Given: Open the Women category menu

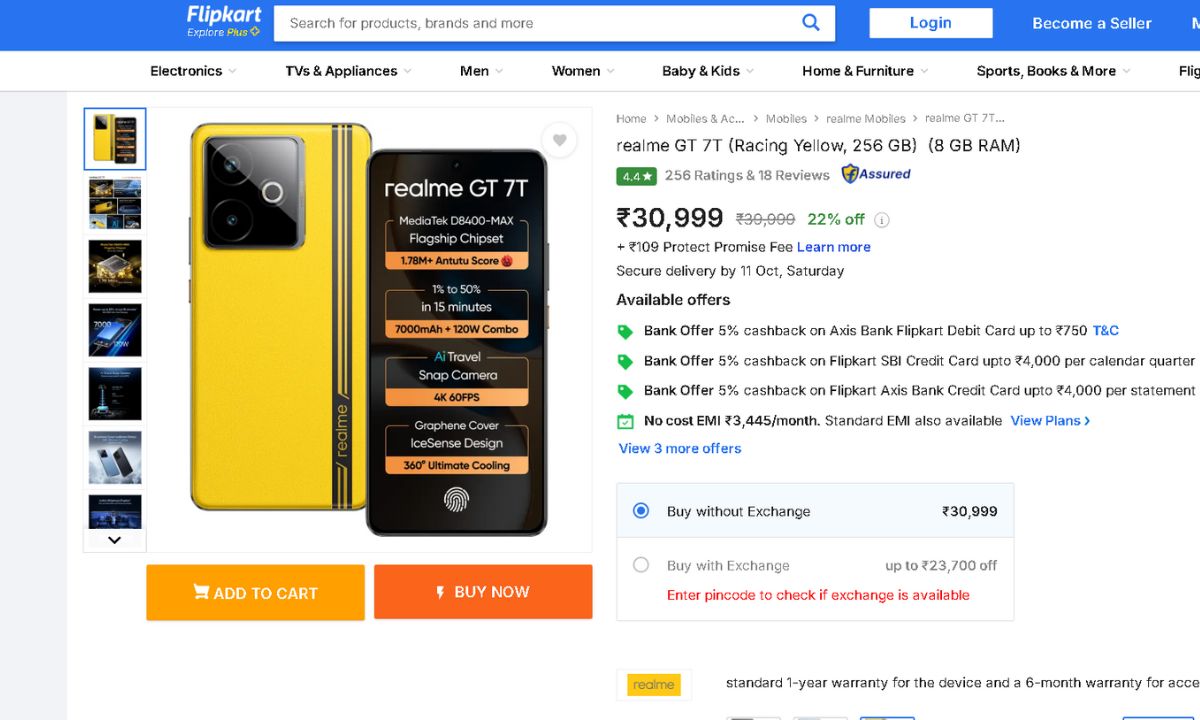Looking at the screenshot, I should click(x=583, y=71).
